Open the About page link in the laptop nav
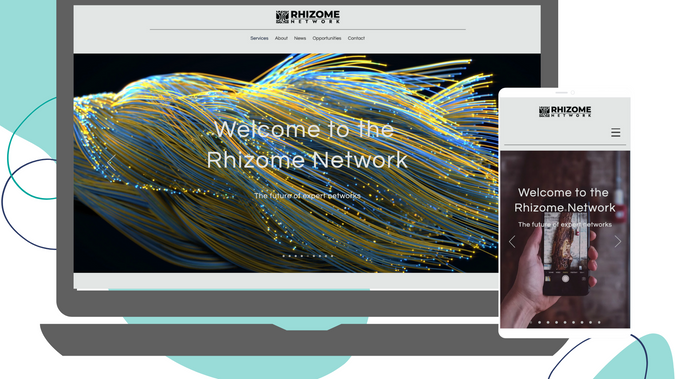Screen dimensions: 675x379 [281, 38]
